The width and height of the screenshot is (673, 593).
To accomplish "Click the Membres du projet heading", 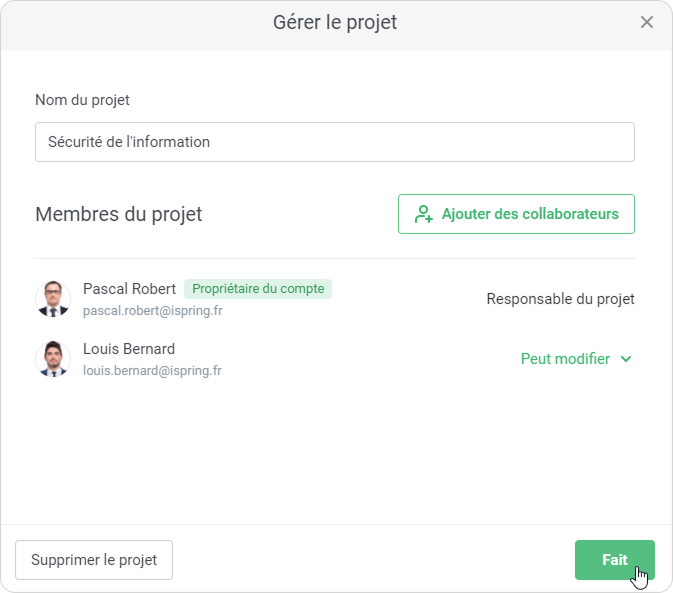I will tap(118, 214).
